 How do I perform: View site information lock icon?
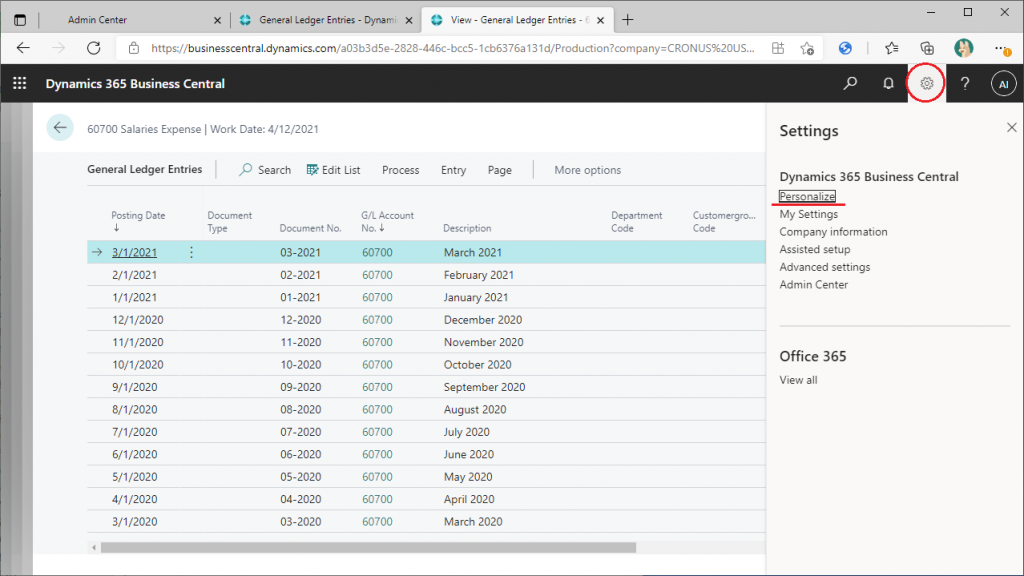click(134, 48)
